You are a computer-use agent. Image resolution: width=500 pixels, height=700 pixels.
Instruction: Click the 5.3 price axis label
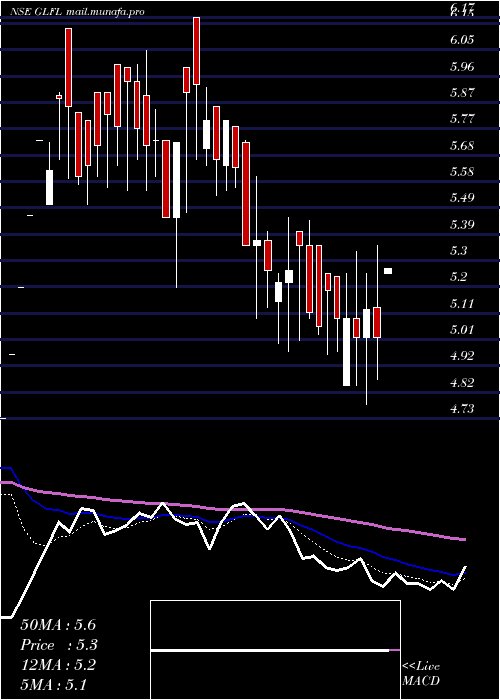pos(458,251)
